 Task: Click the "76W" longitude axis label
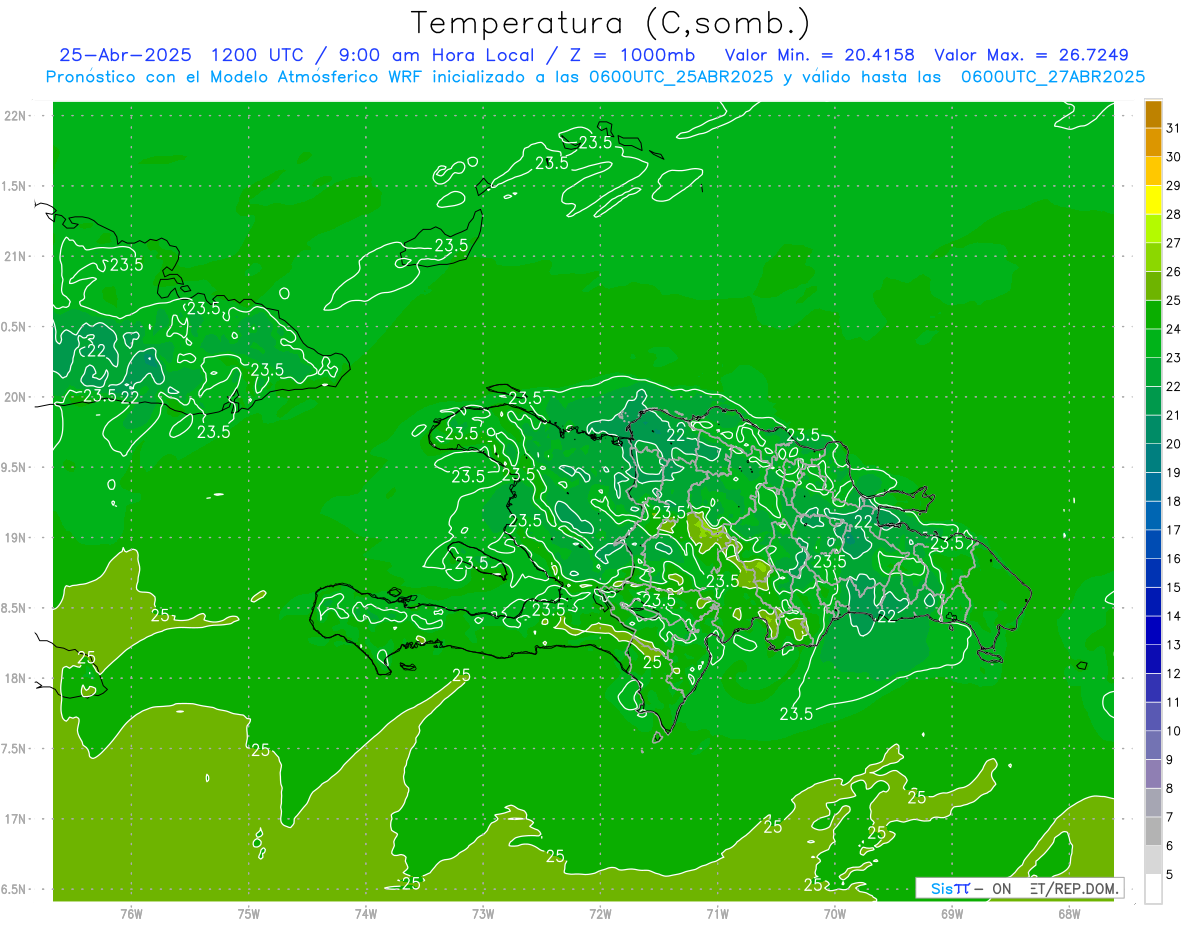(131, 913)
